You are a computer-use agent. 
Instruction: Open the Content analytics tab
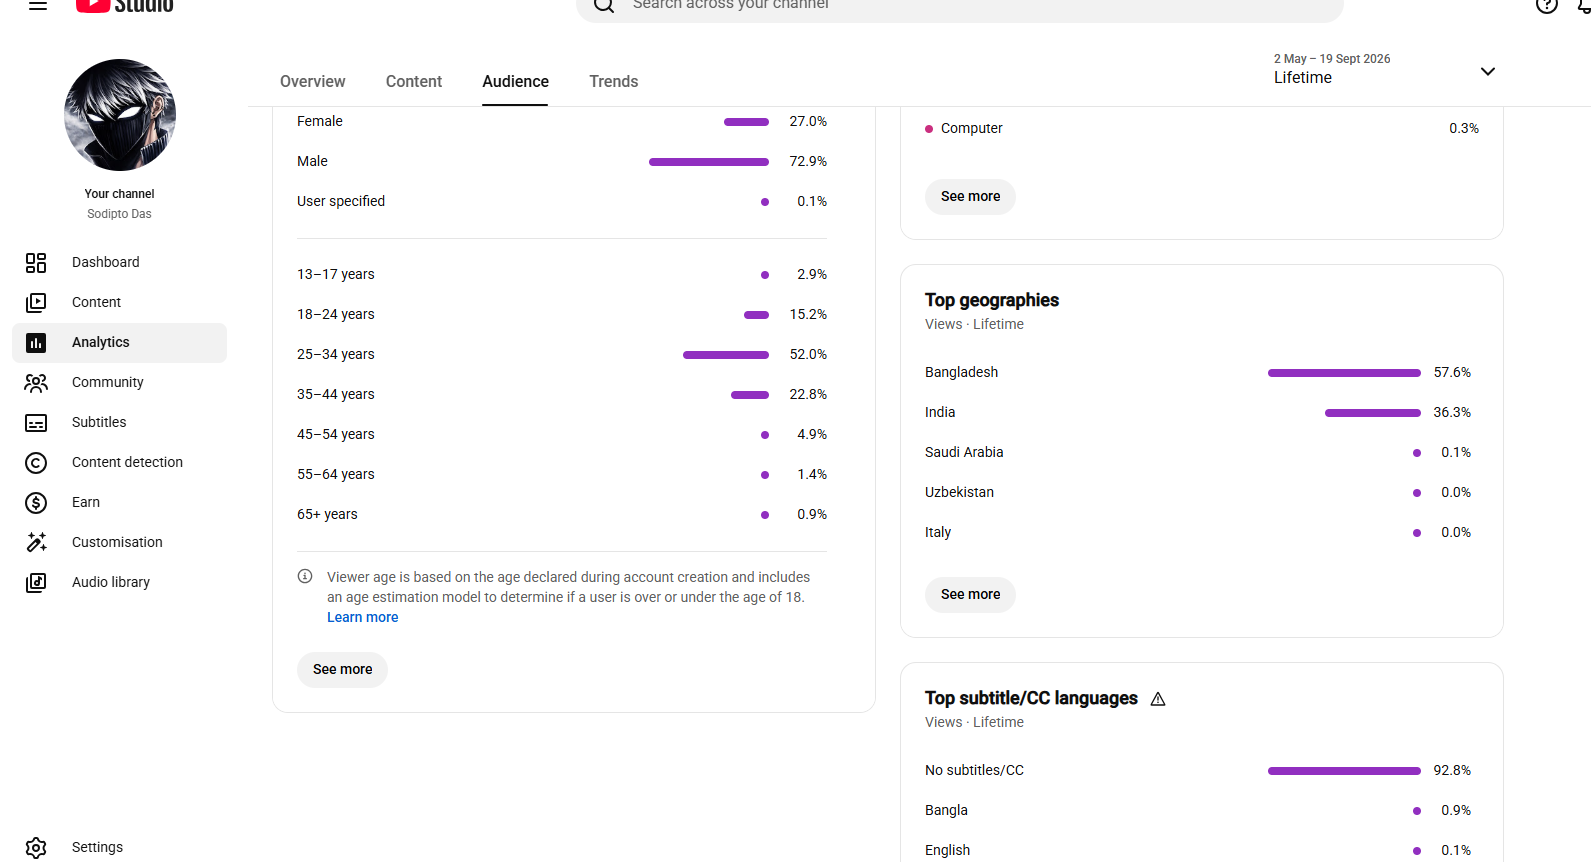[x=414, y=82]
